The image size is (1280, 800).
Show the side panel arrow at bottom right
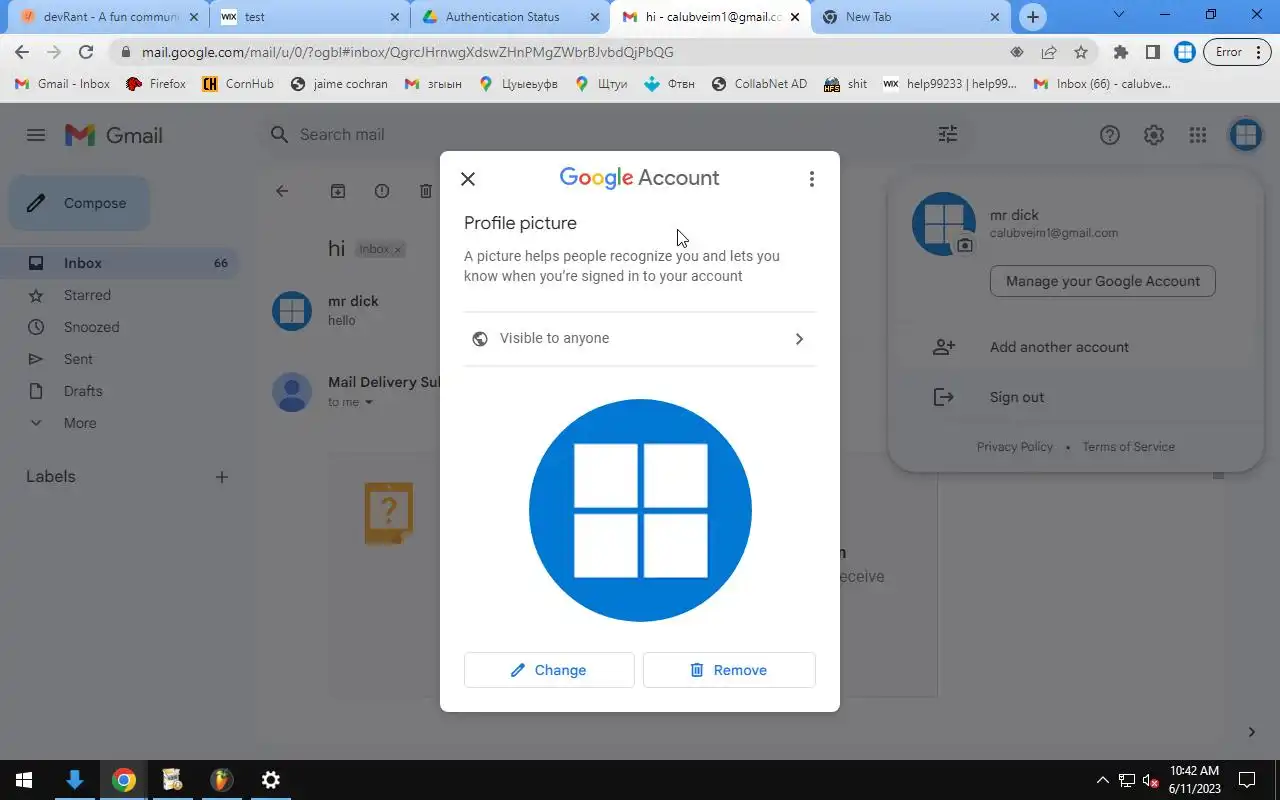(x=1251, y=732)
